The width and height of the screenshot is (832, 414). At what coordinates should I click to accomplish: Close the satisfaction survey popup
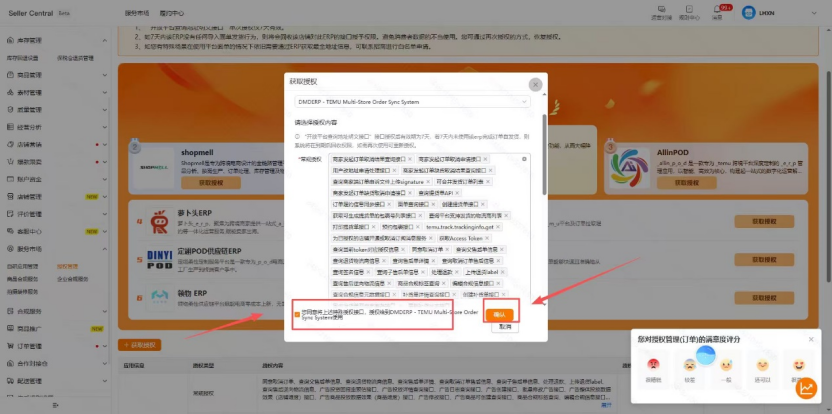tap(811, 339)
